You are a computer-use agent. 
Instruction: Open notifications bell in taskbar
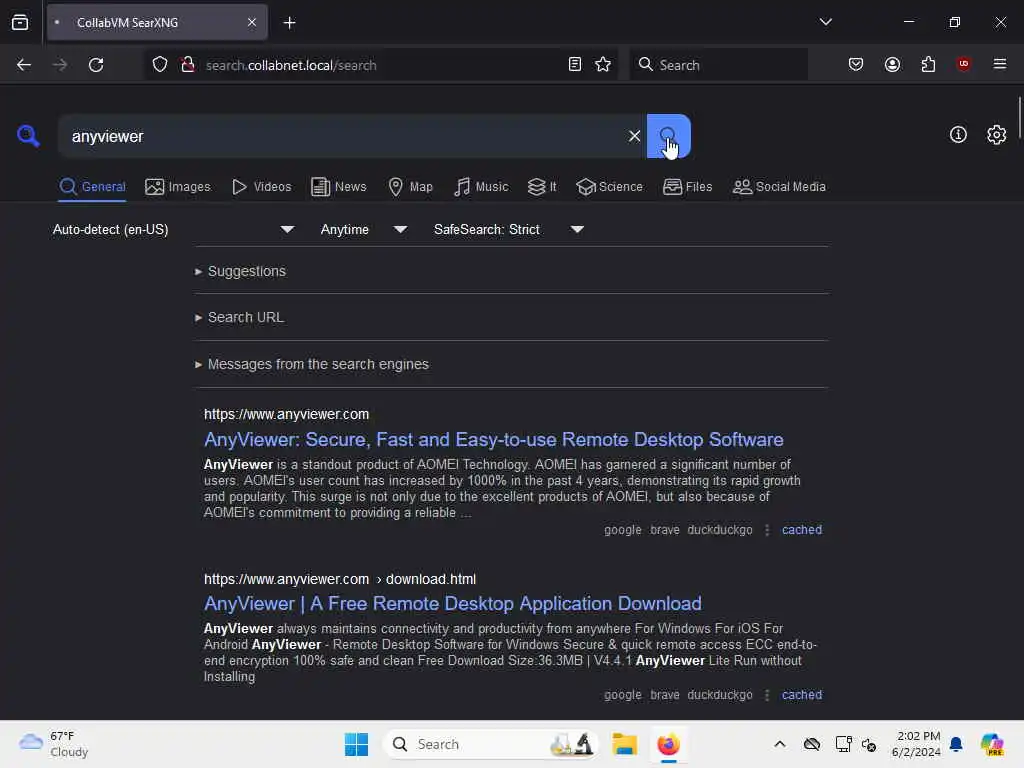[x=956, y=744]
